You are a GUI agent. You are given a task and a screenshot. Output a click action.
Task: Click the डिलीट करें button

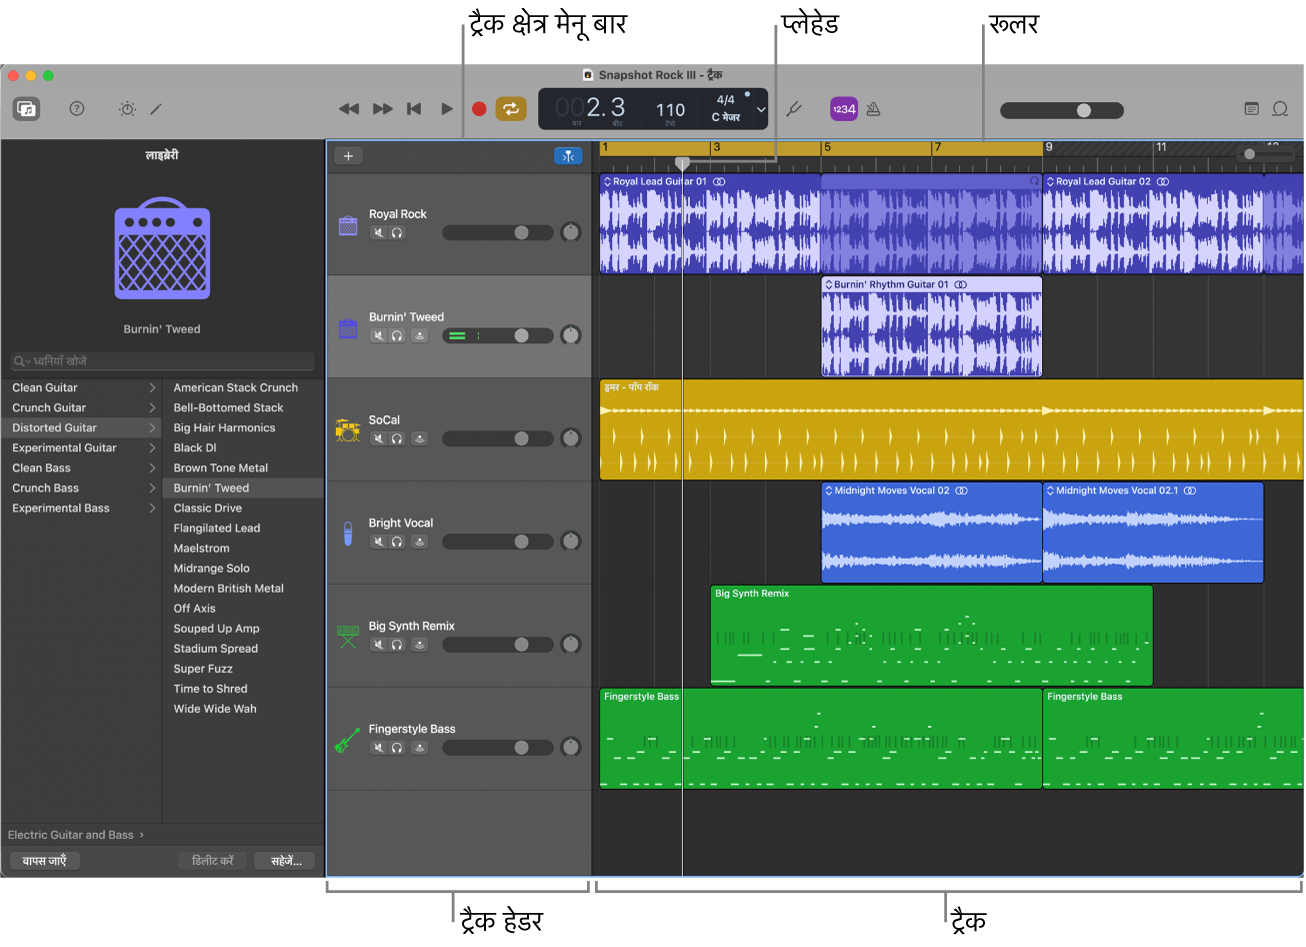pos(212,861)
